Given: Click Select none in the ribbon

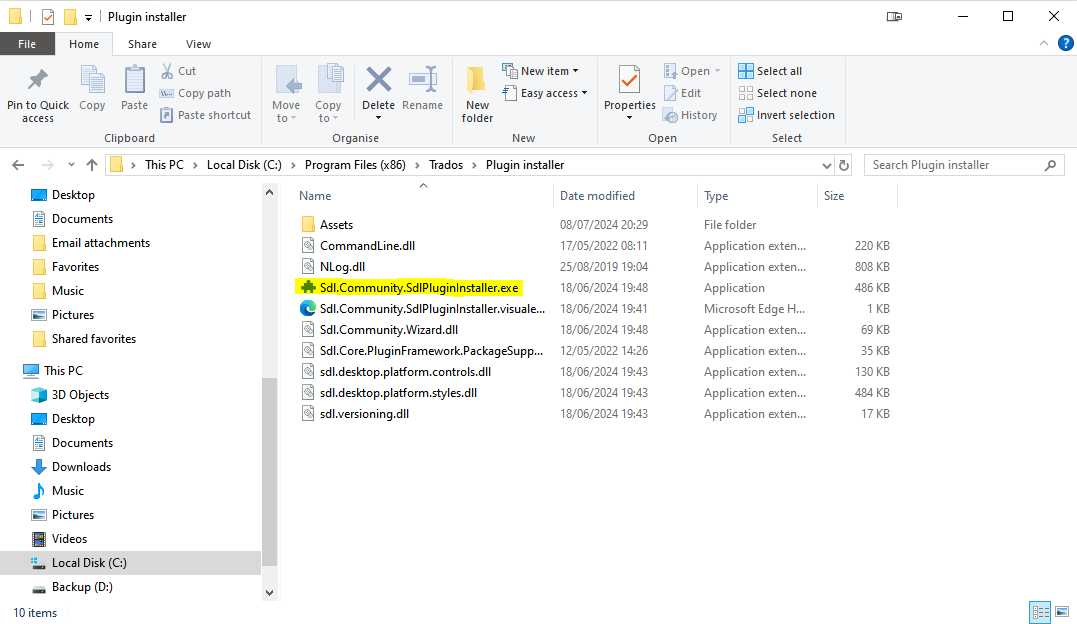Looking at the screenshot, I should [x=778, y=93].
